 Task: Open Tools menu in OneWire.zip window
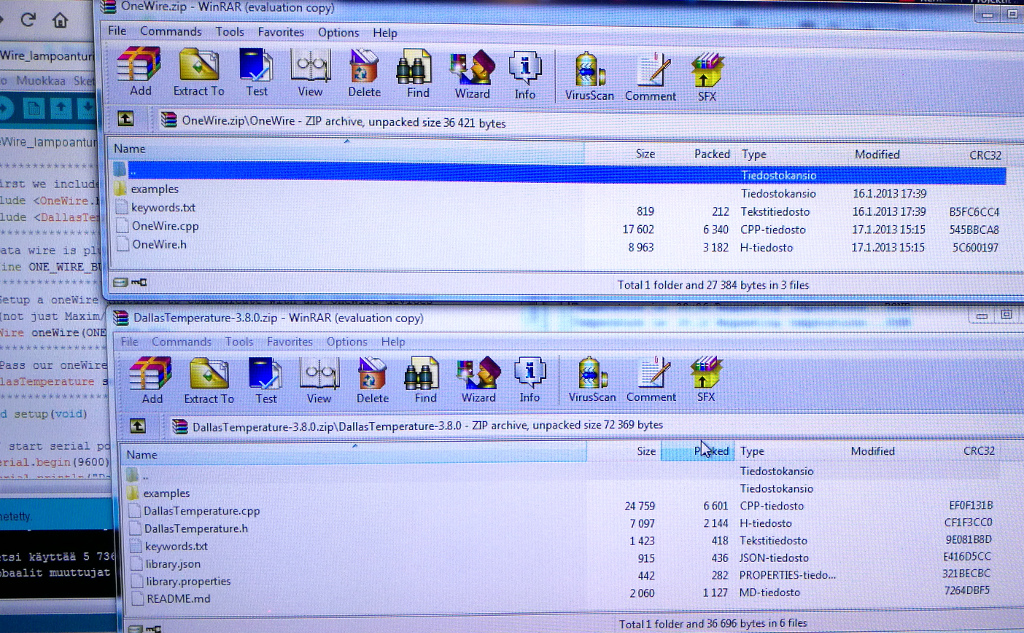[230, 31]
